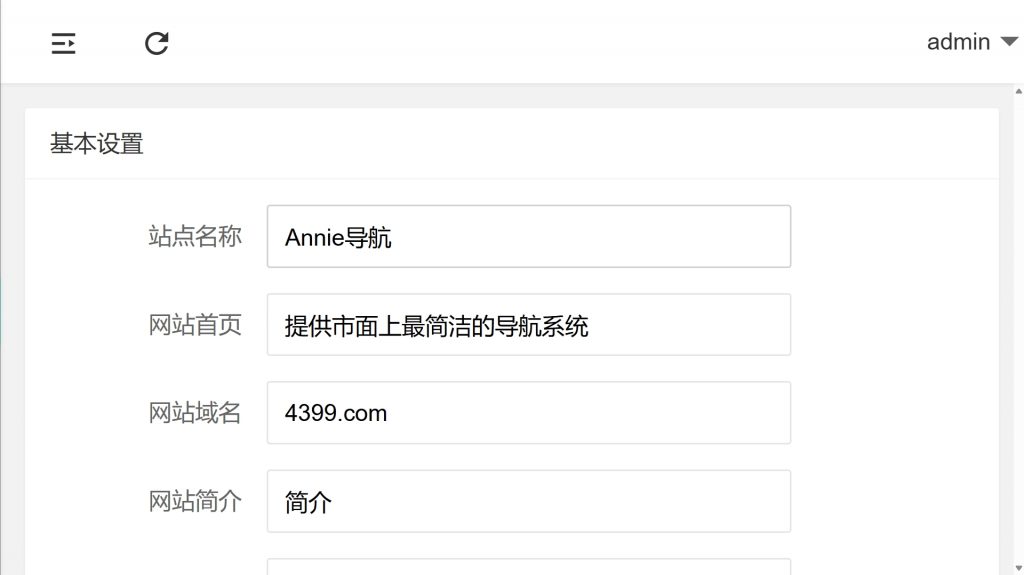Click into the 网站域名 field showing 4399.com

tap(529, 413)
